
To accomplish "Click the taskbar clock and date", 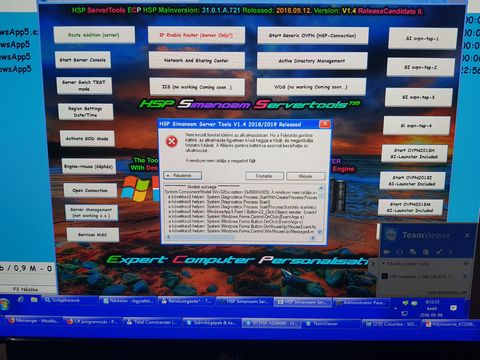I will [432, 308].
